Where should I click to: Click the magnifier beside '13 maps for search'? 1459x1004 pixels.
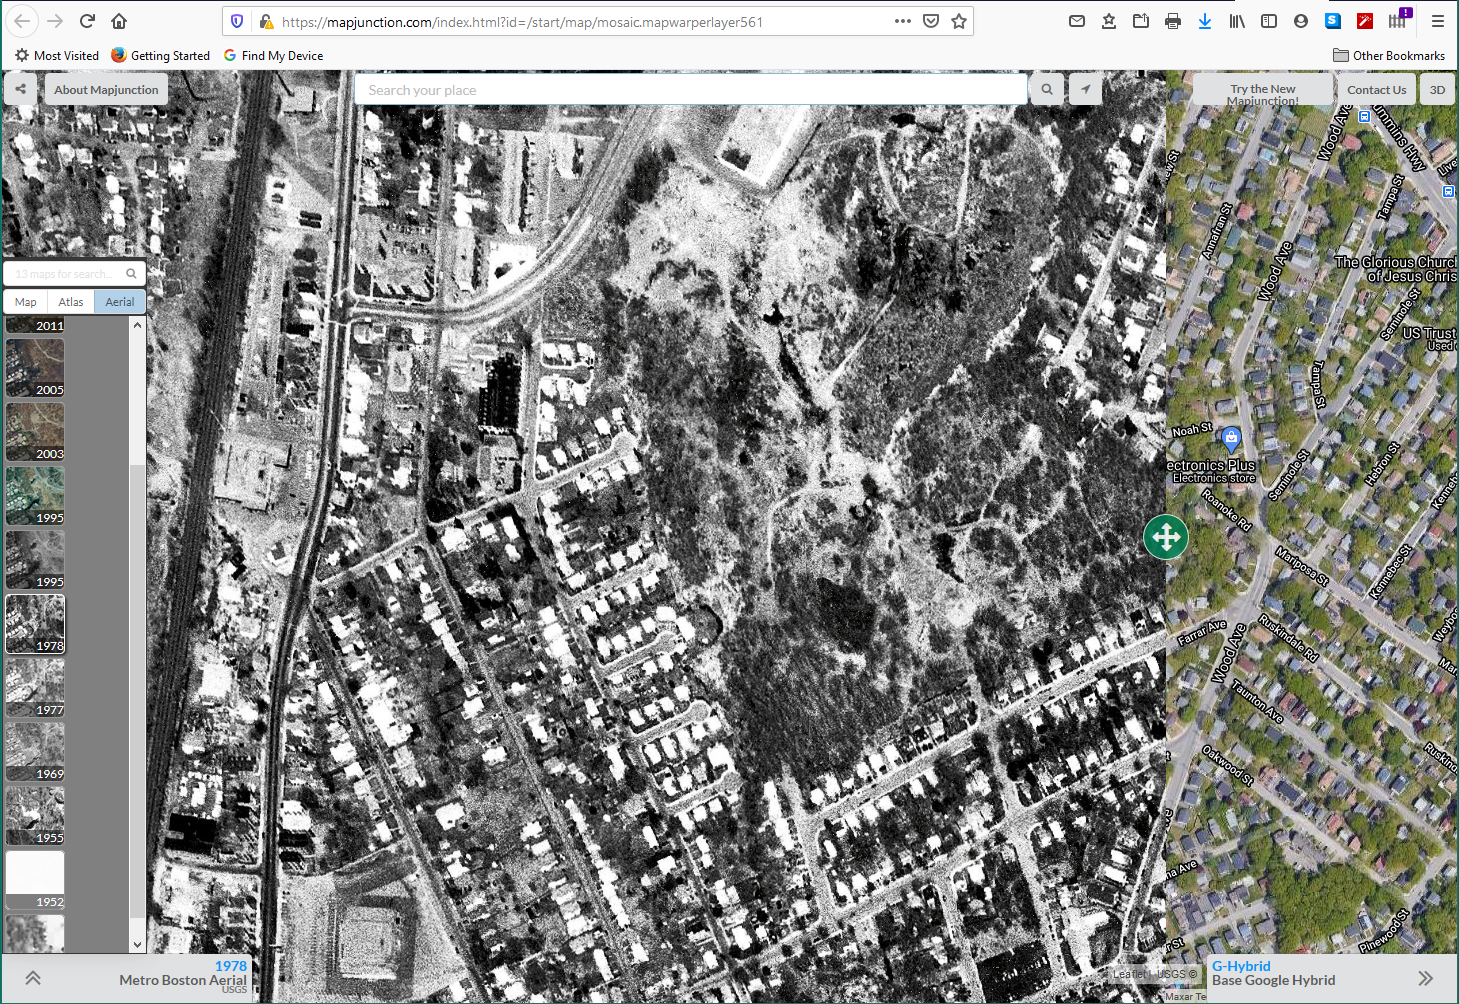130,273
